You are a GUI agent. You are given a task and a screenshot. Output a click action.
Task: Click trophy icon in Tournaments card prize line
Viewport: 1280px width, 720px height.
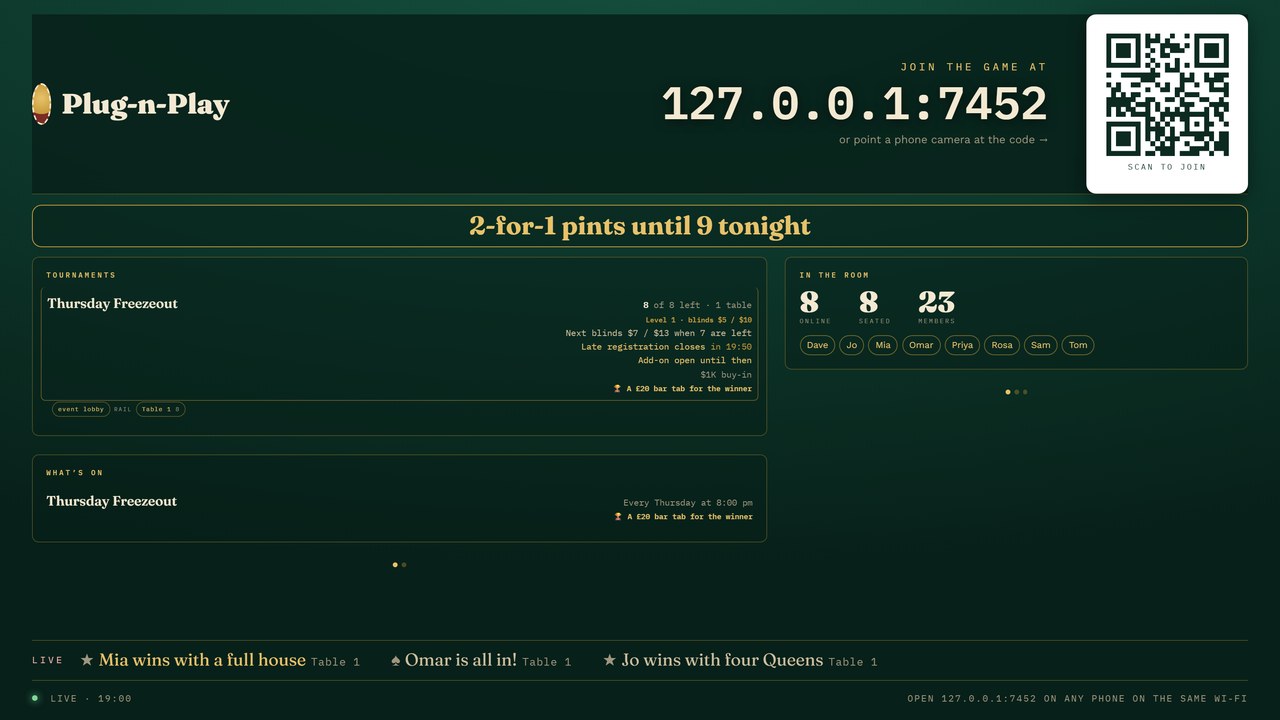point(617,389)
